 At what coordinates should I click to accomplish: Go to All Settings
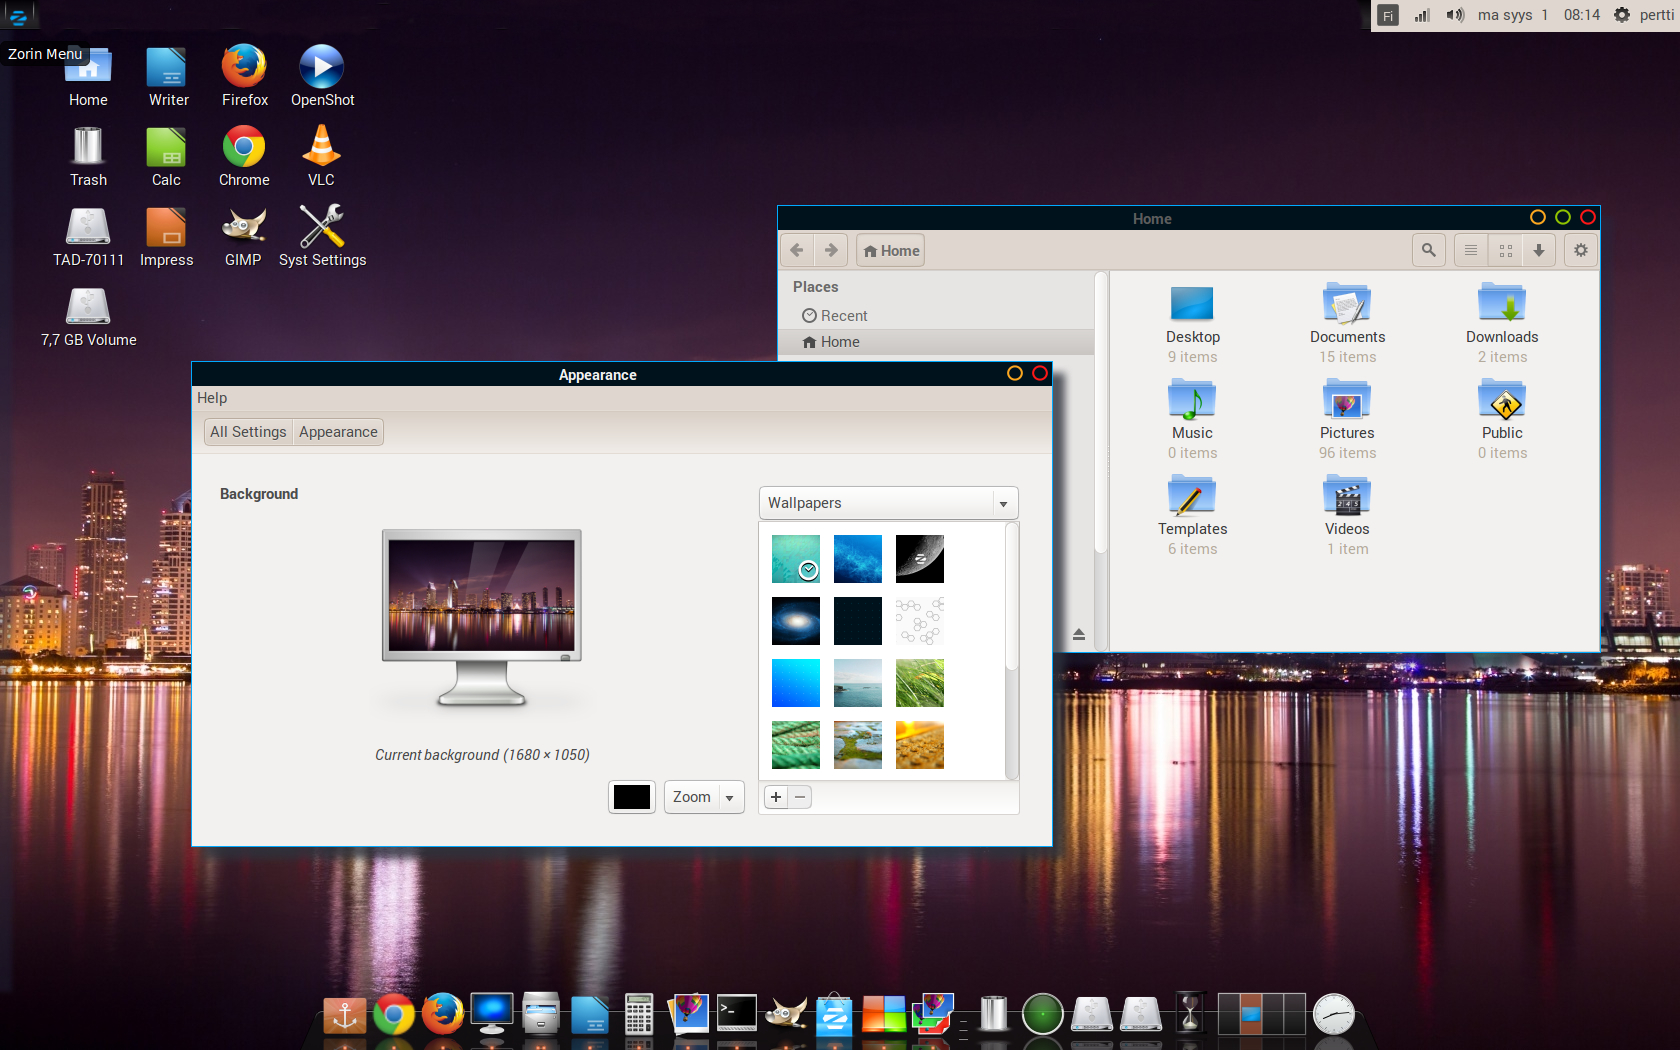(248, 432)
